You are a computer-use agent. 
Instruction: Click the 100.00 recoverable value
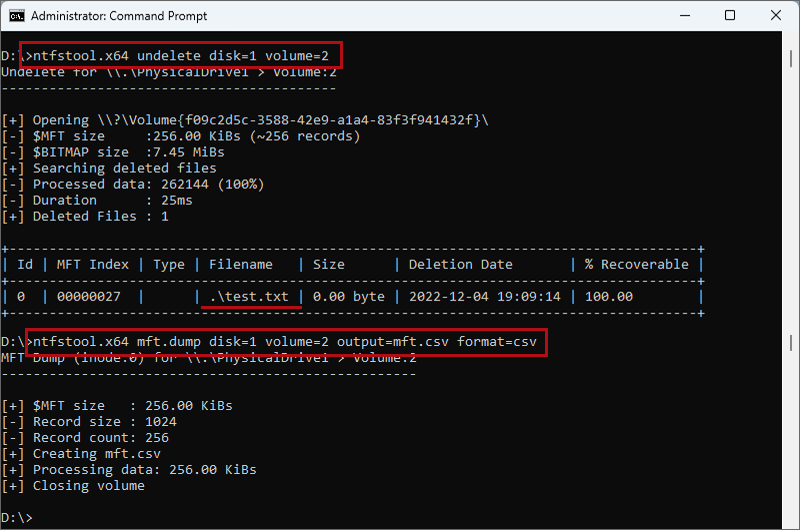609,296
